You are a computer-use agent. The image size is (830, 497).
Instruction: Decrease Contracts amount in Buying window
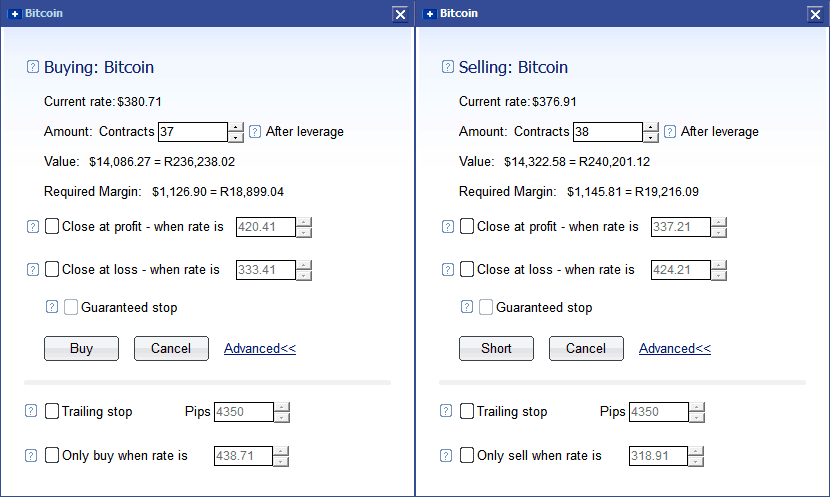pyautogui.click(x=236, y=137)
